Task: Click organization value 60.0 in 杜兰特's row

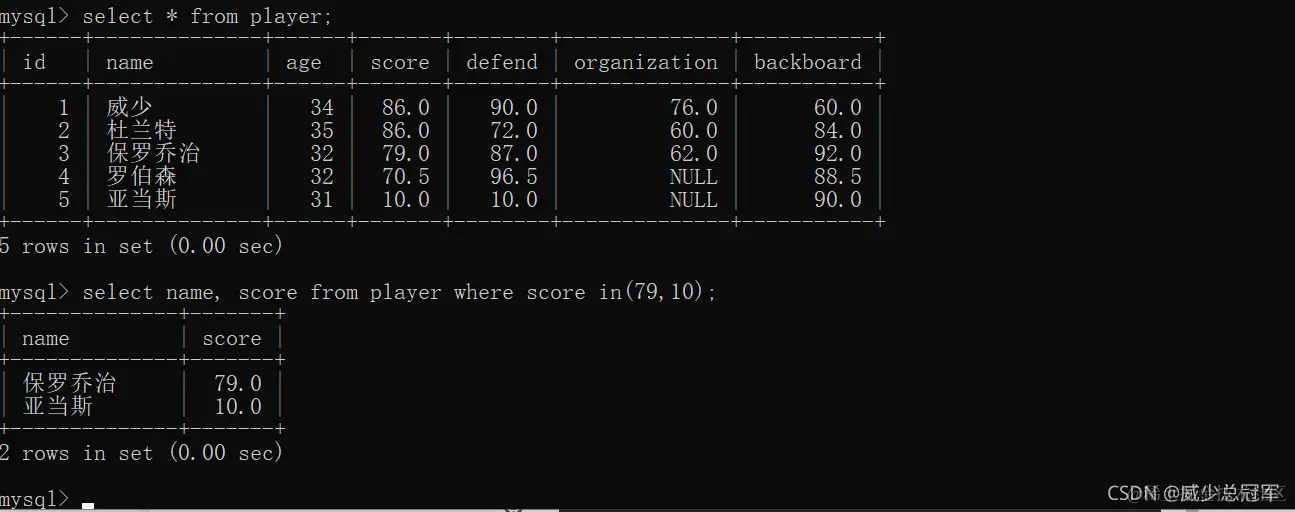Action: [694, 130]
